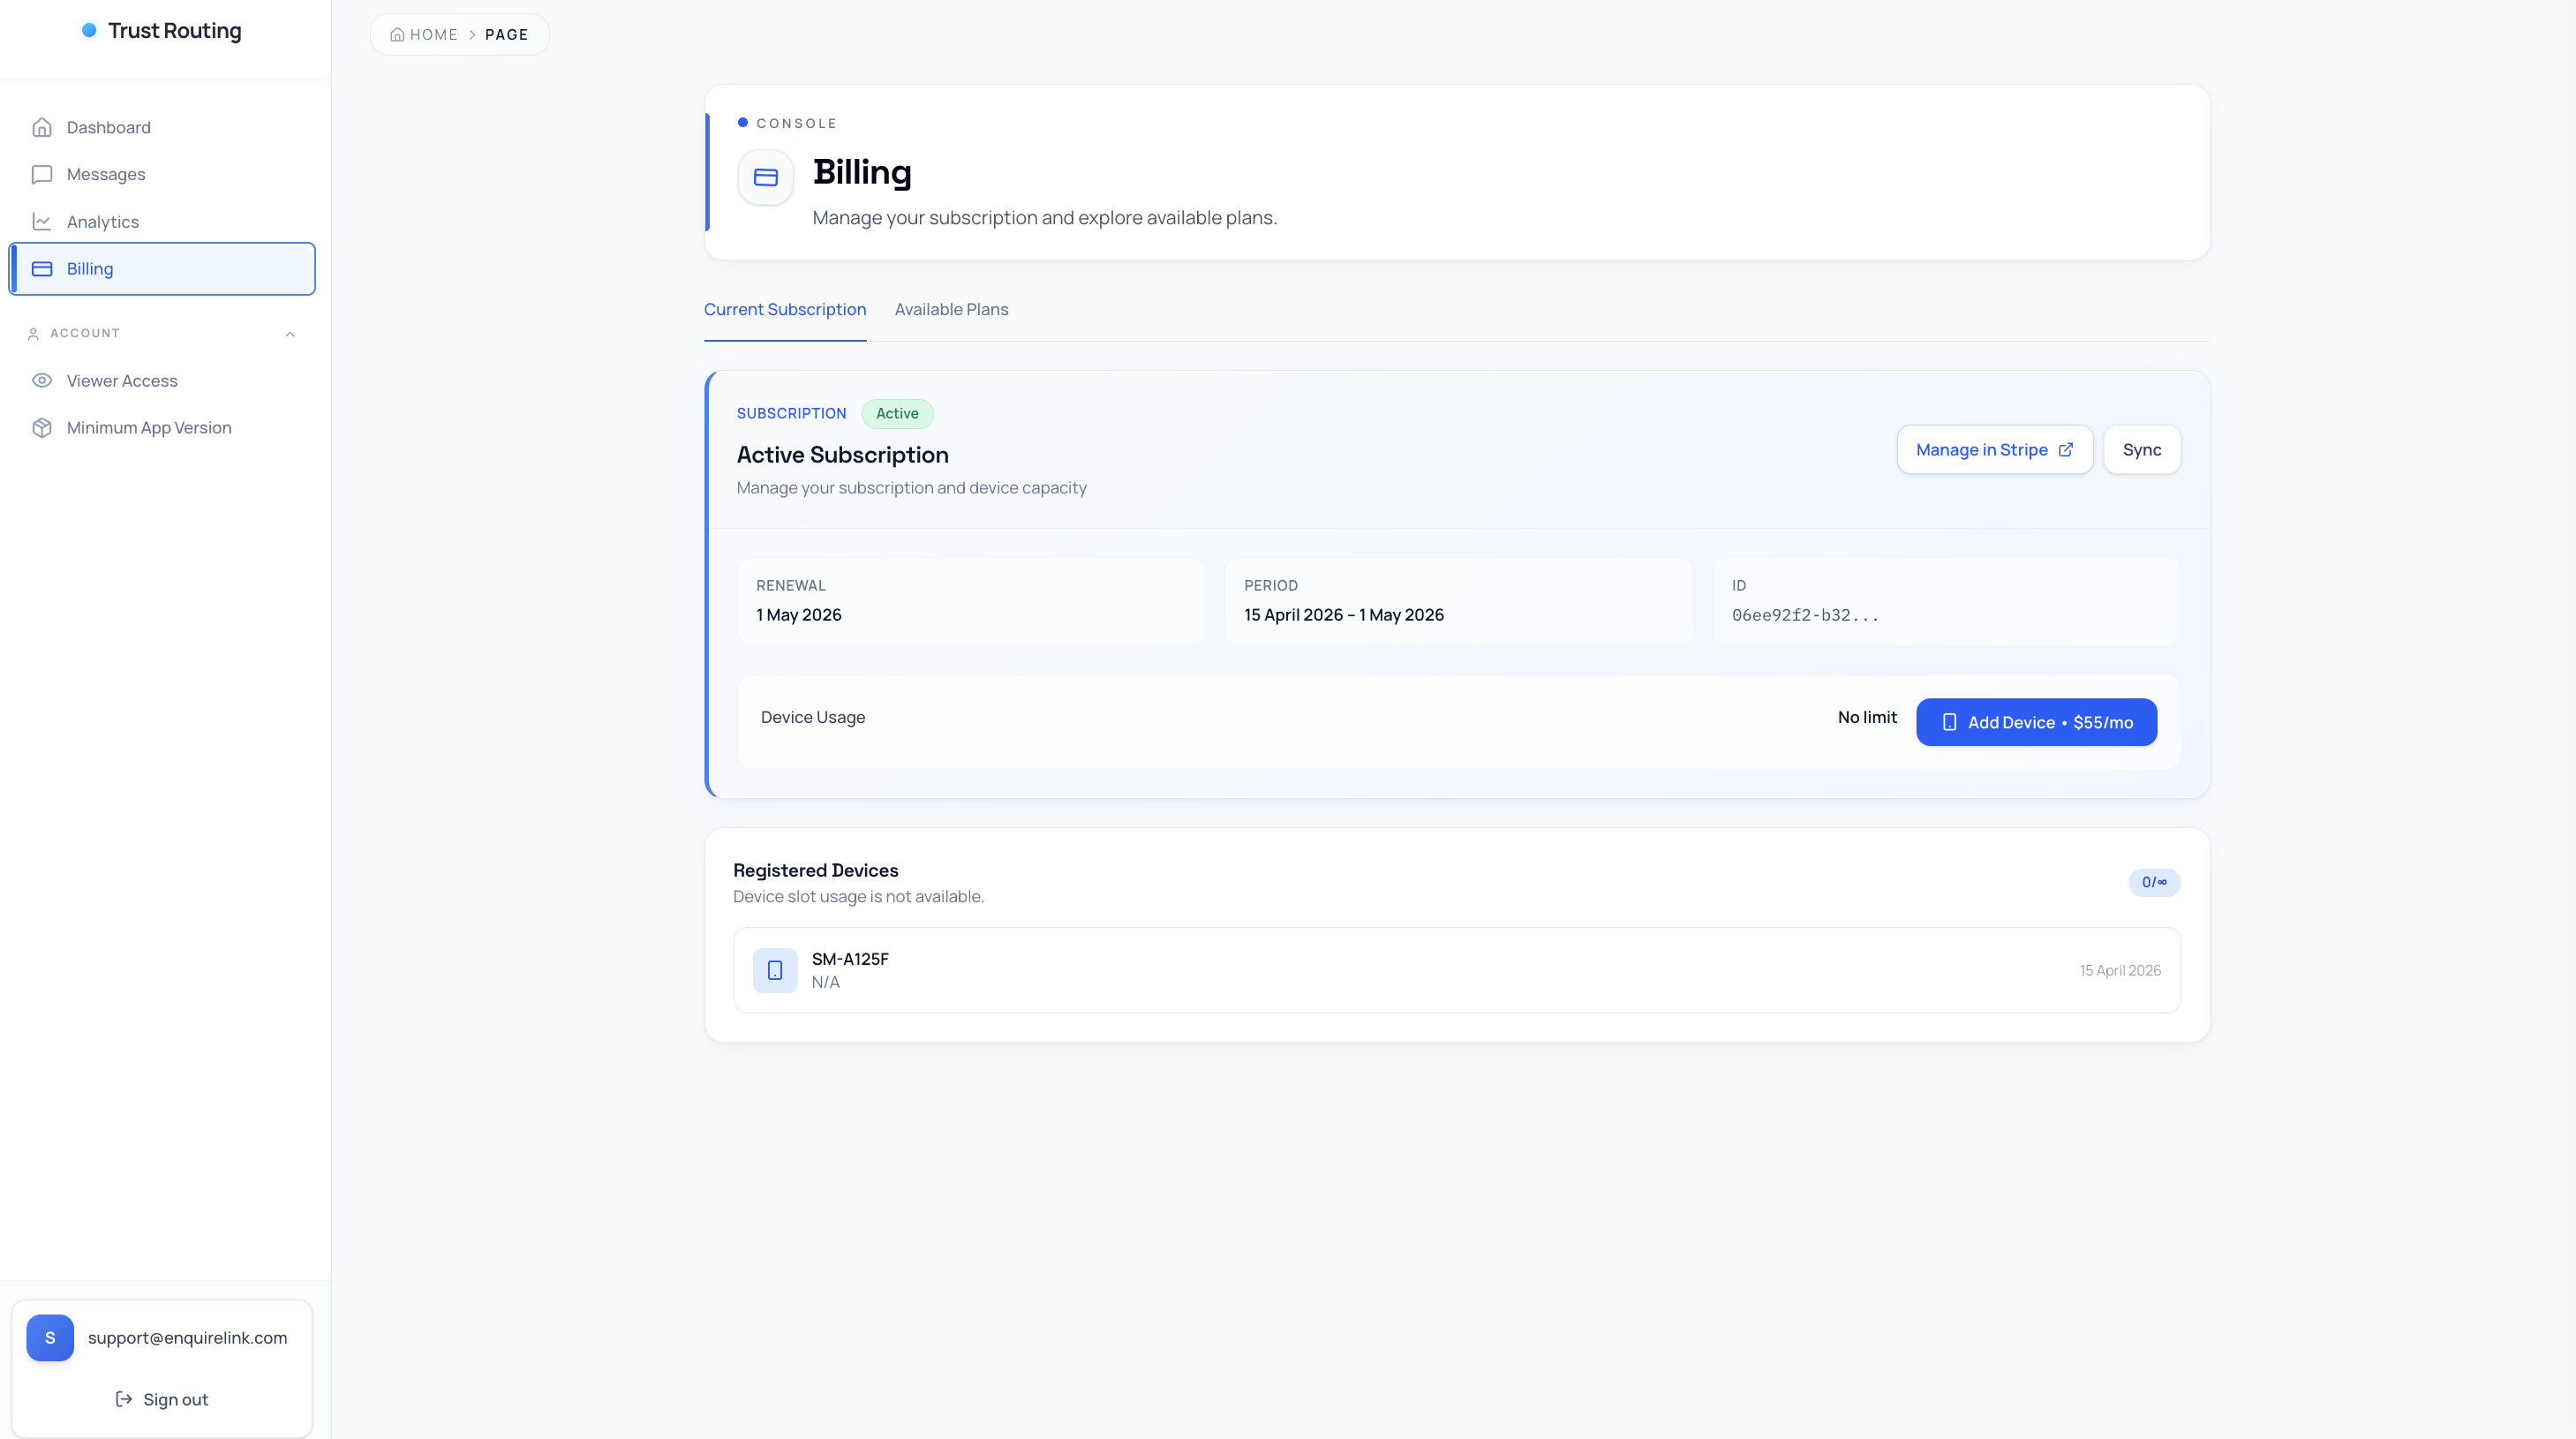Click the Trust Routing logo dot
The width and height of the screenshot is (2576, 1439).
tap(89, 30)
